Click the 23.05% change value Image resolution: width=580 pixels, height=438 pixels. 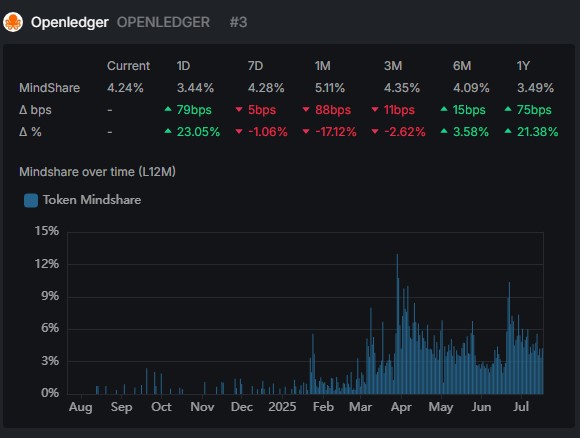coord(198,132)
